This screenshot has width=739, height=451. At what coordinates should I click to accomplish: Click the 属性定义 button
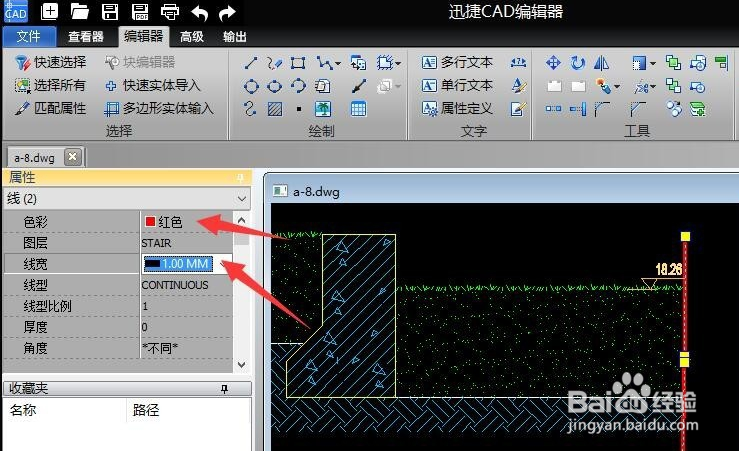(x=457, y=108)
